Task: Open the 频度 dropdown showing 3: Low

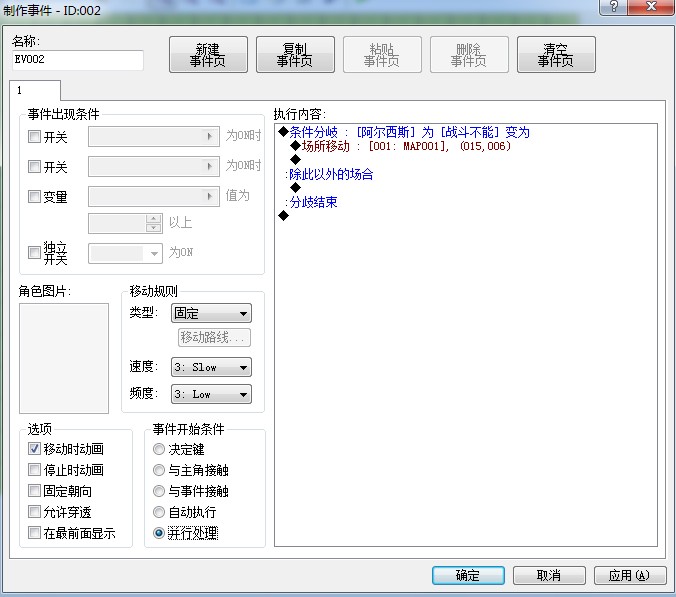Action: coord(211,394)
